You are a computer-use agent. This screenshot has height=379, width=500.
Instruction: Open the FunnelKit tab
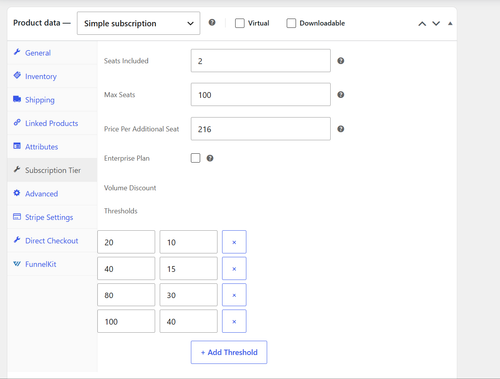(x=52, y=264)
